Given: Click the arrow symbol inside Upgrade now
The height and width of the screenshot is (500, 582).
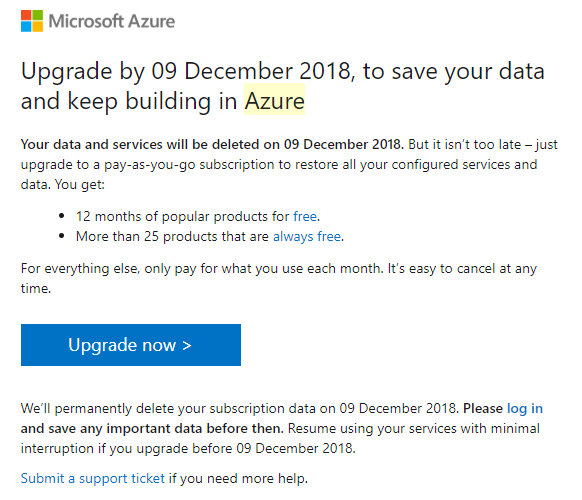Looking at the screenshot, I should [x=187, y=346].
